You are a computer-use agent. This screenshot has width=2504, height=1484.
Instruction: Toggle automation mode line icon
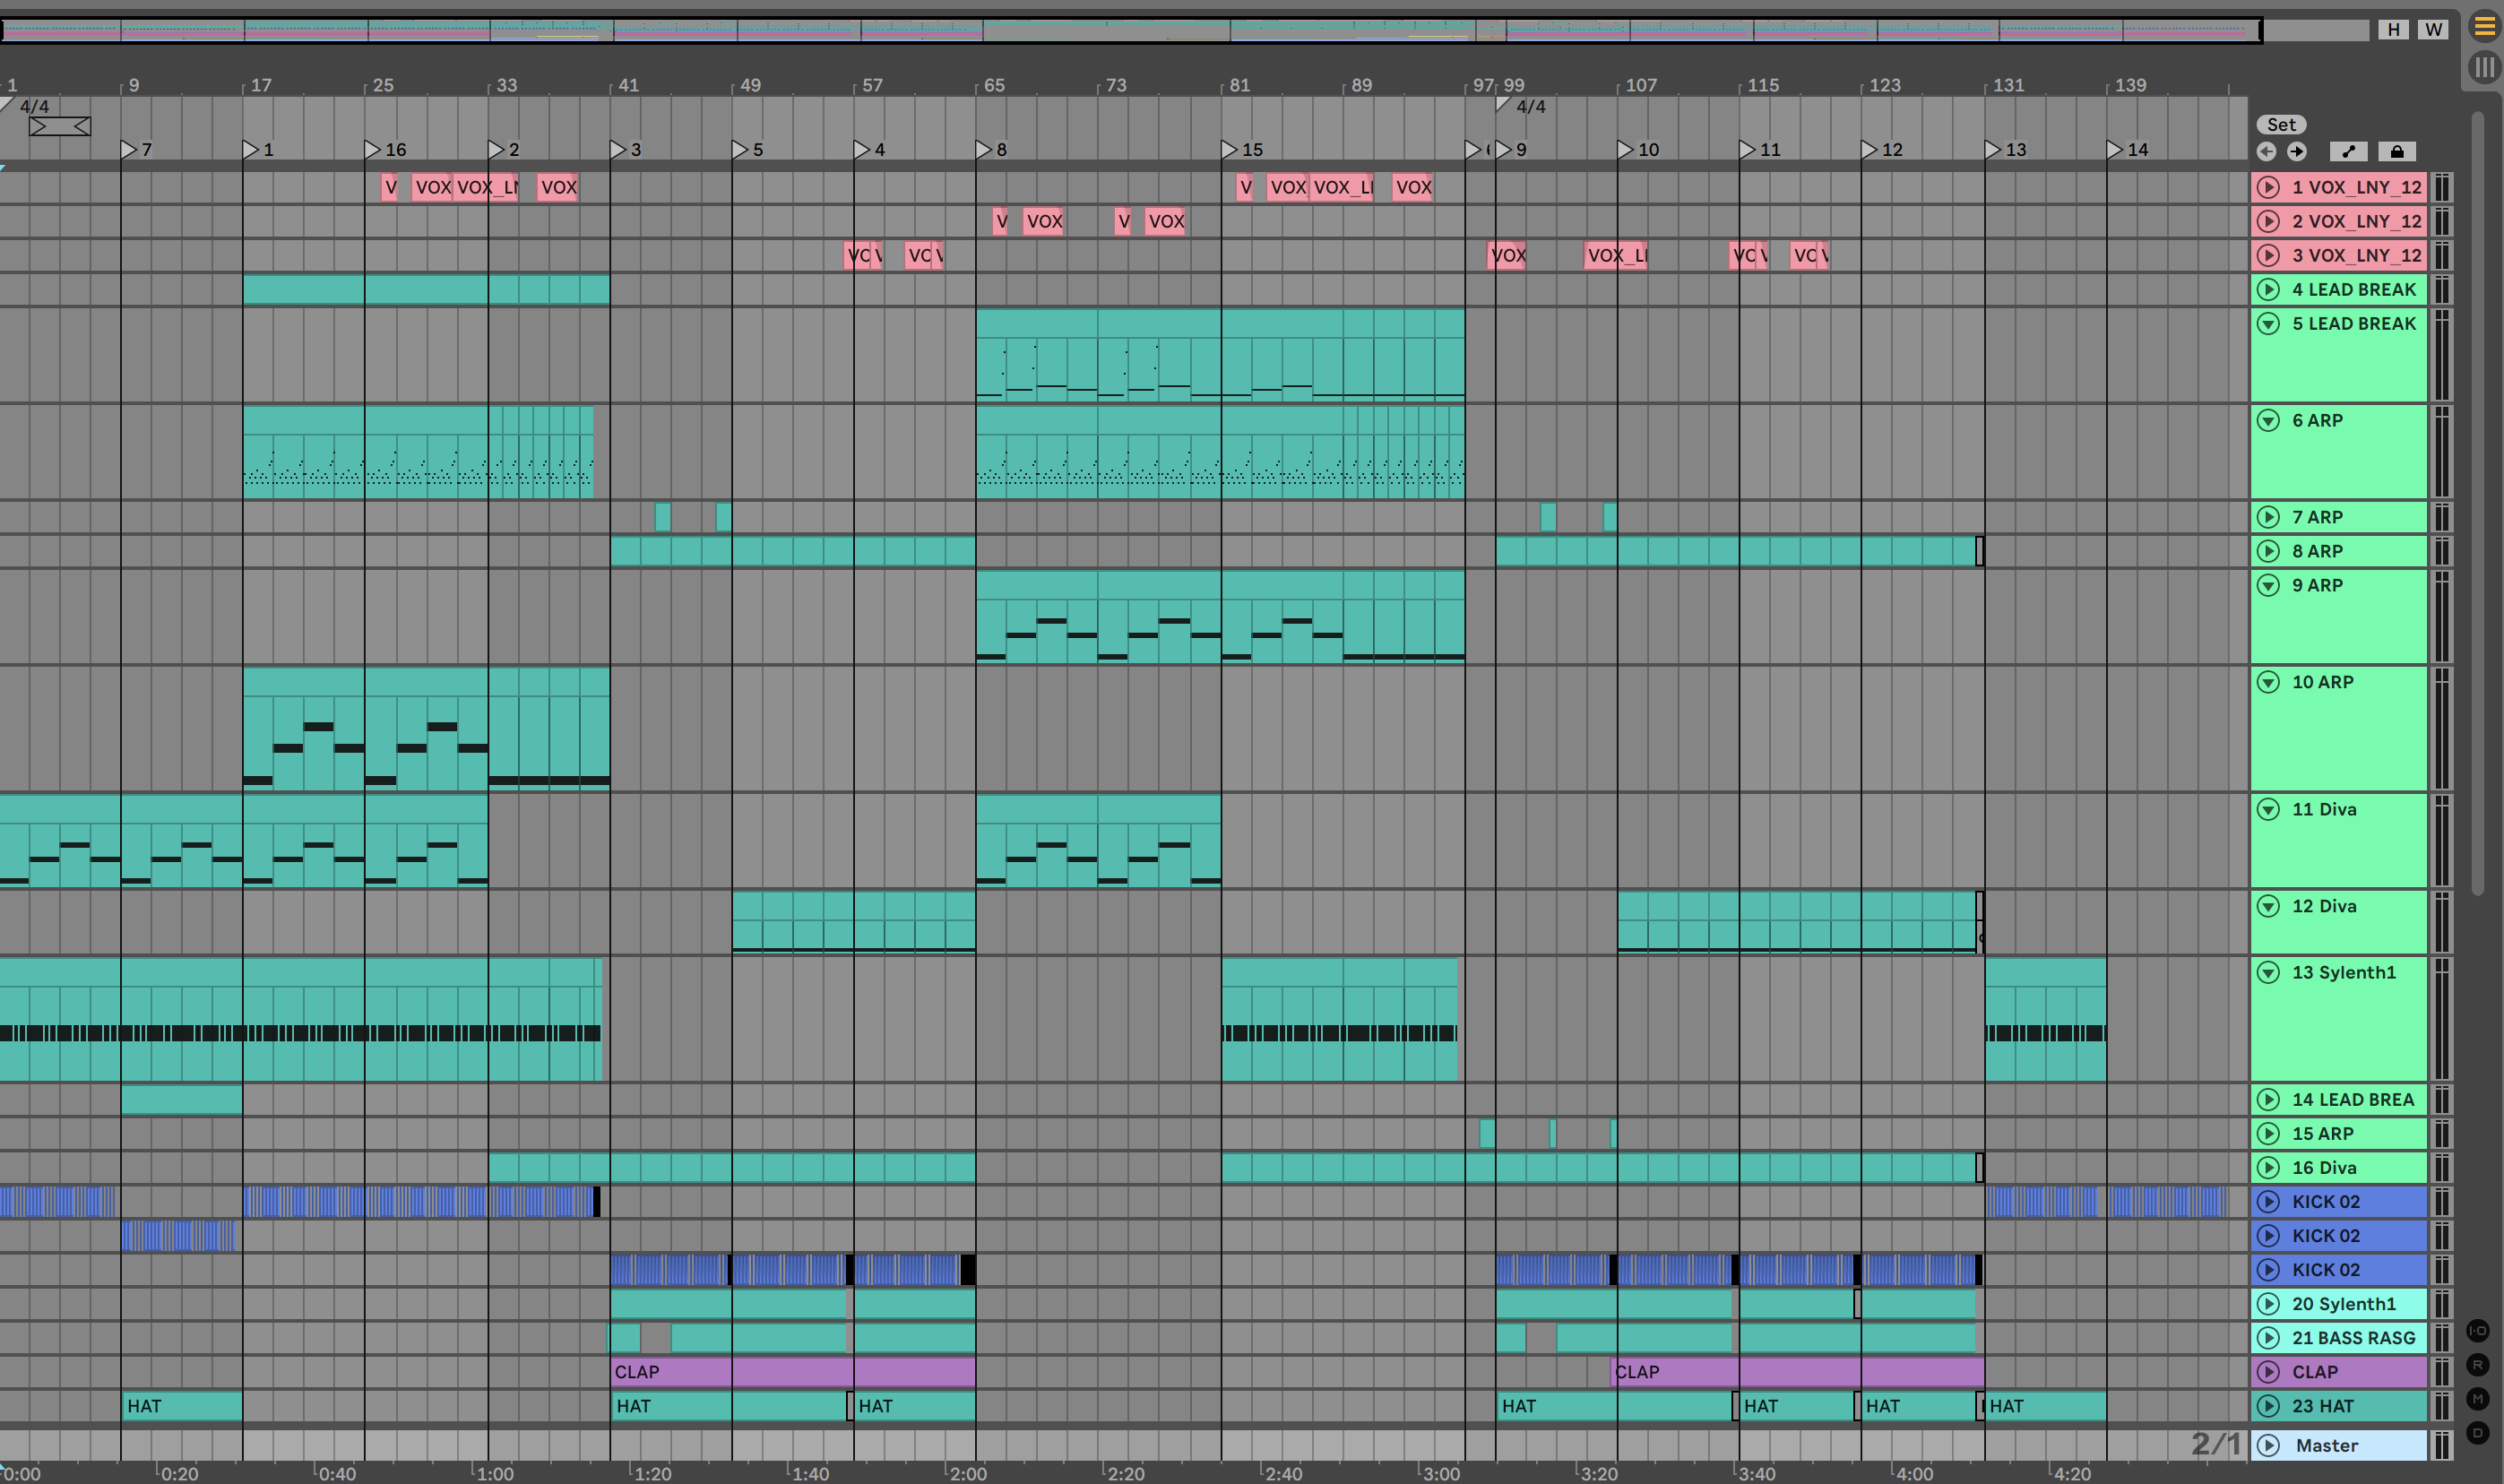pyautogui.click(x=2349, y=152)
